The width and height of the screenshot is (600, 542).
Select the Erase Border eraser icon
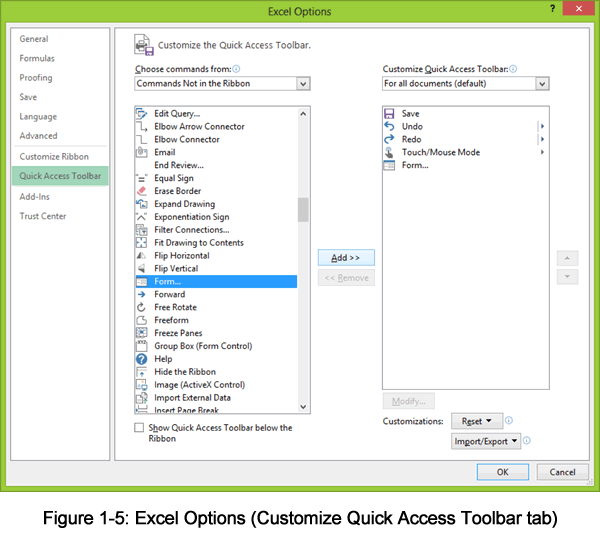141,191
